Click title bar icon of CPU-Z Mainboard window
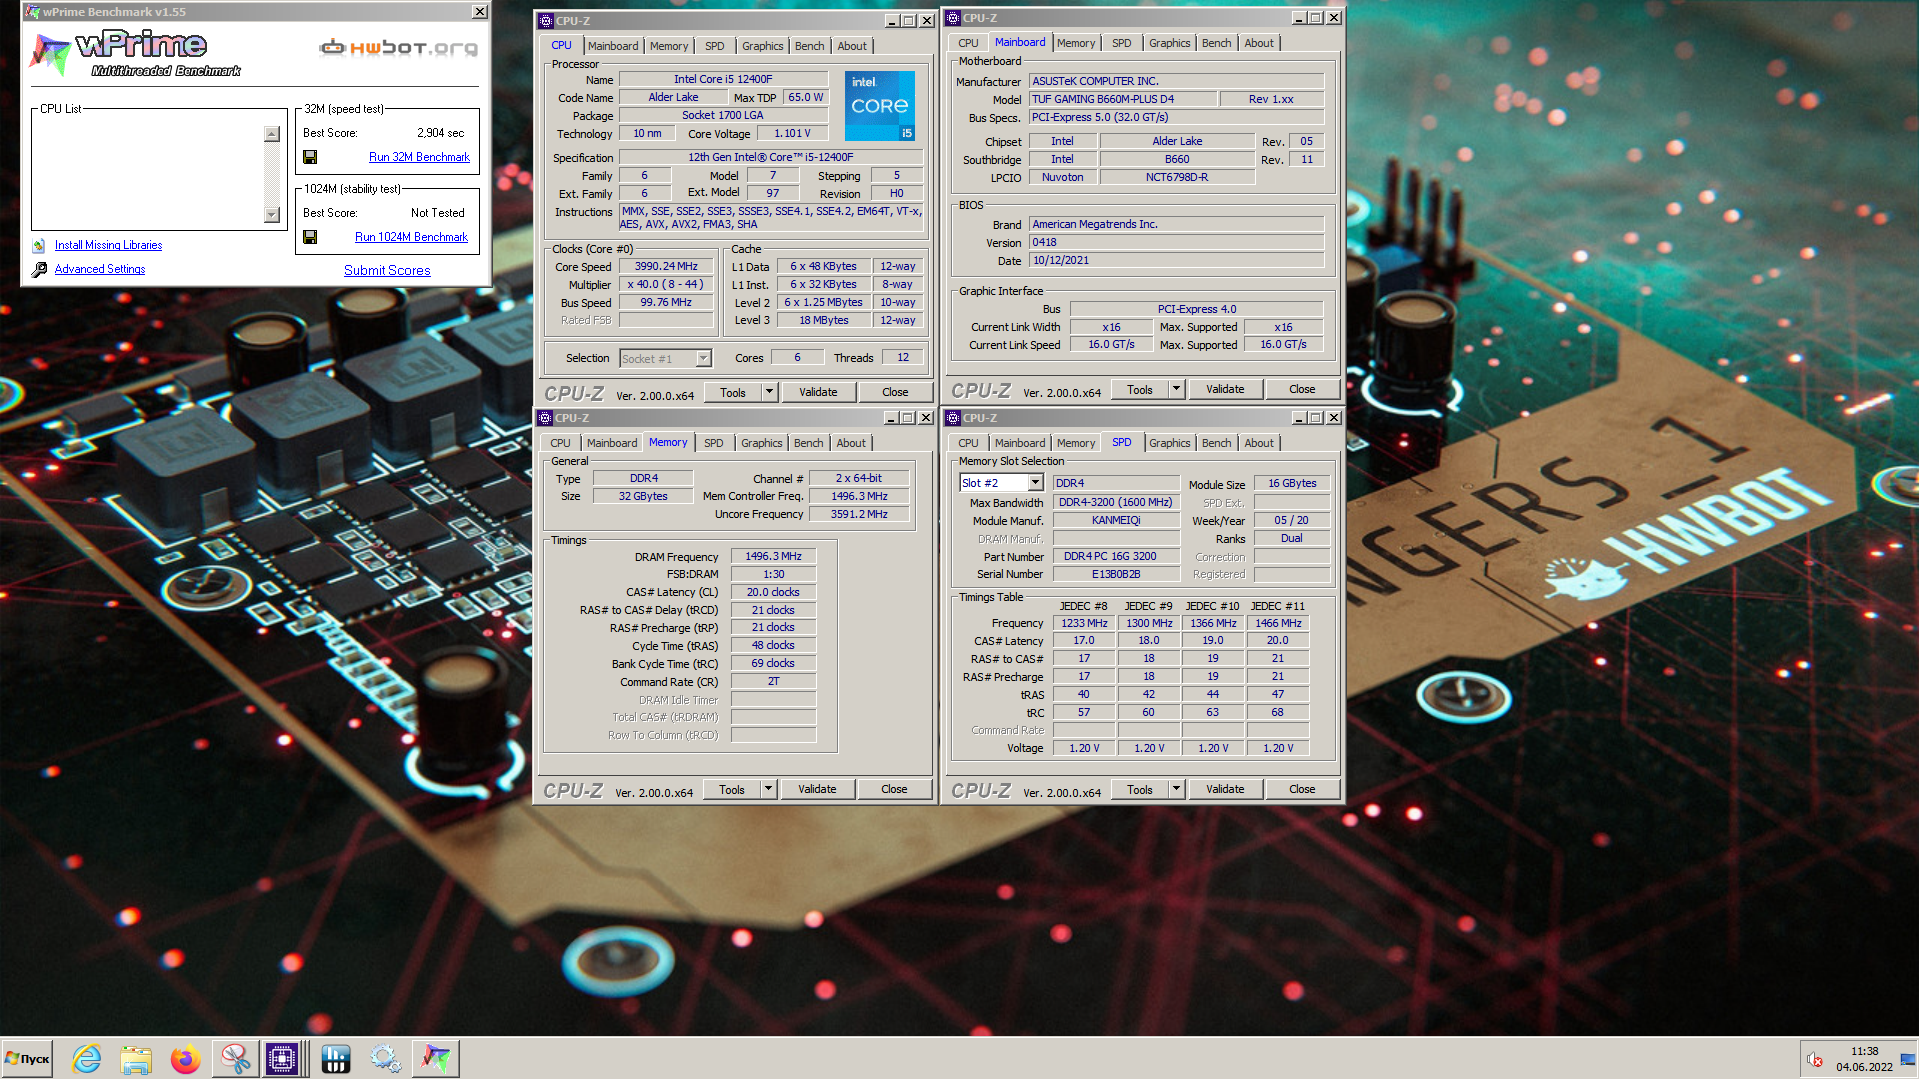Image resolution: width=1919 pixels, height=1079 pixels. pyautogui.click(x=953, y=18)
